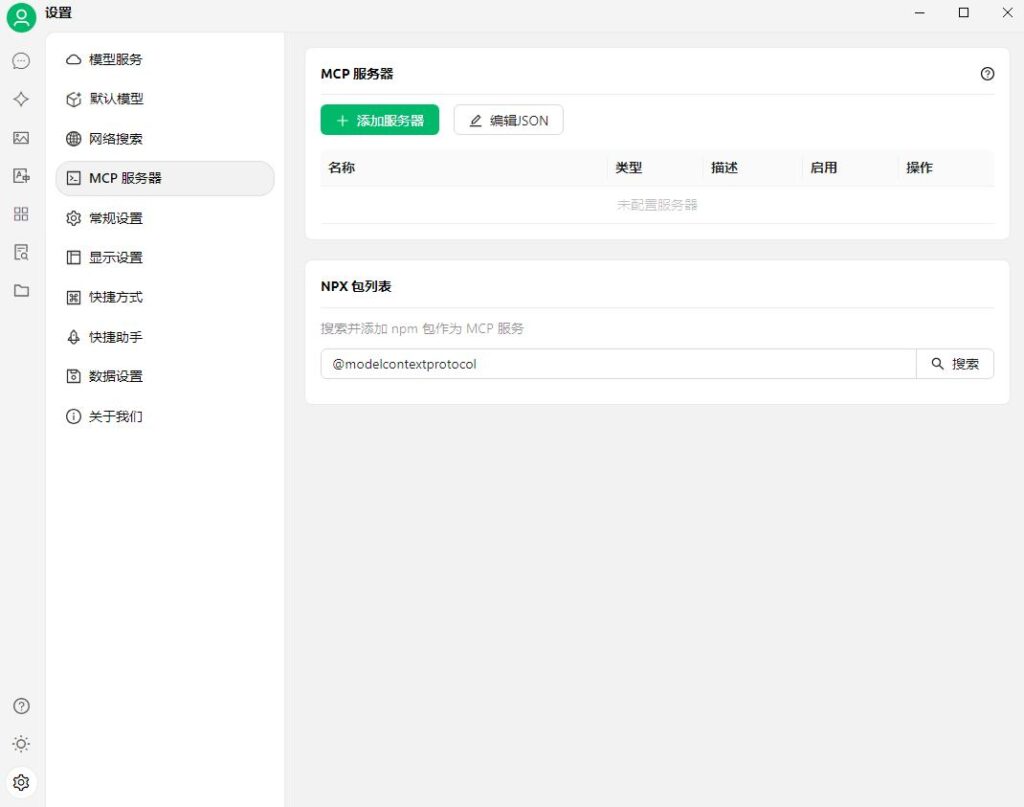Open the knowledge base sidebar icon

21,253
